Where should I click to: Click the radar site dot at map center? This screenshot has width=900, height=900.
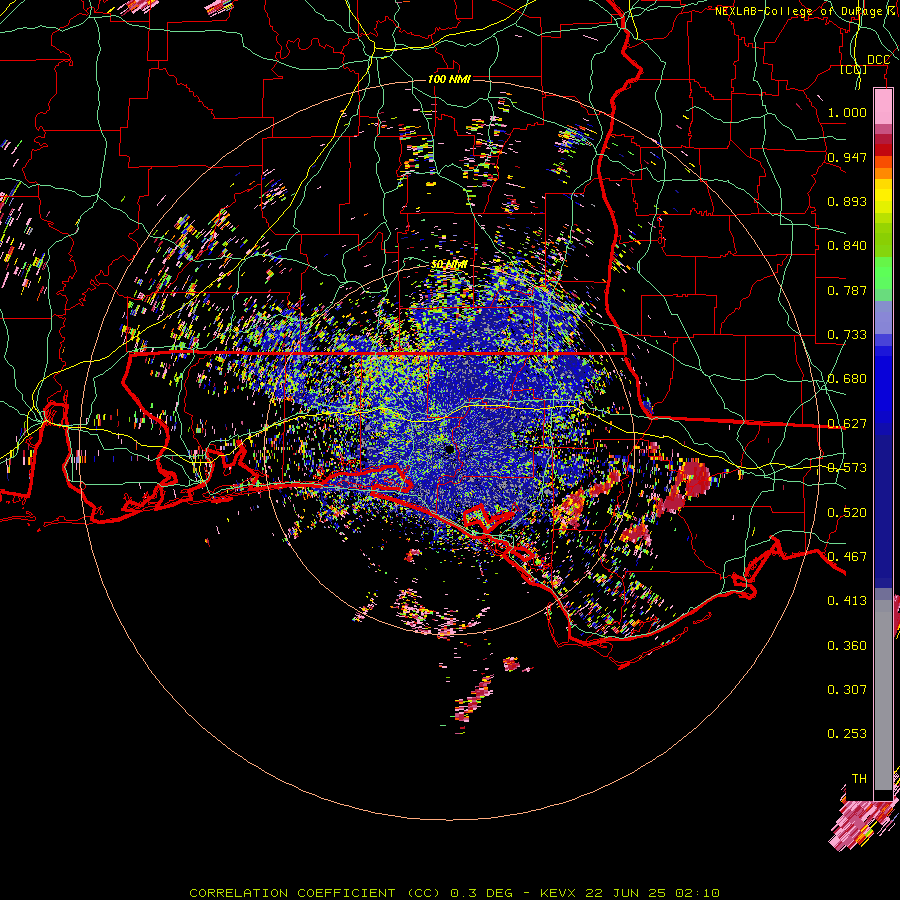[x=449, y=450]
